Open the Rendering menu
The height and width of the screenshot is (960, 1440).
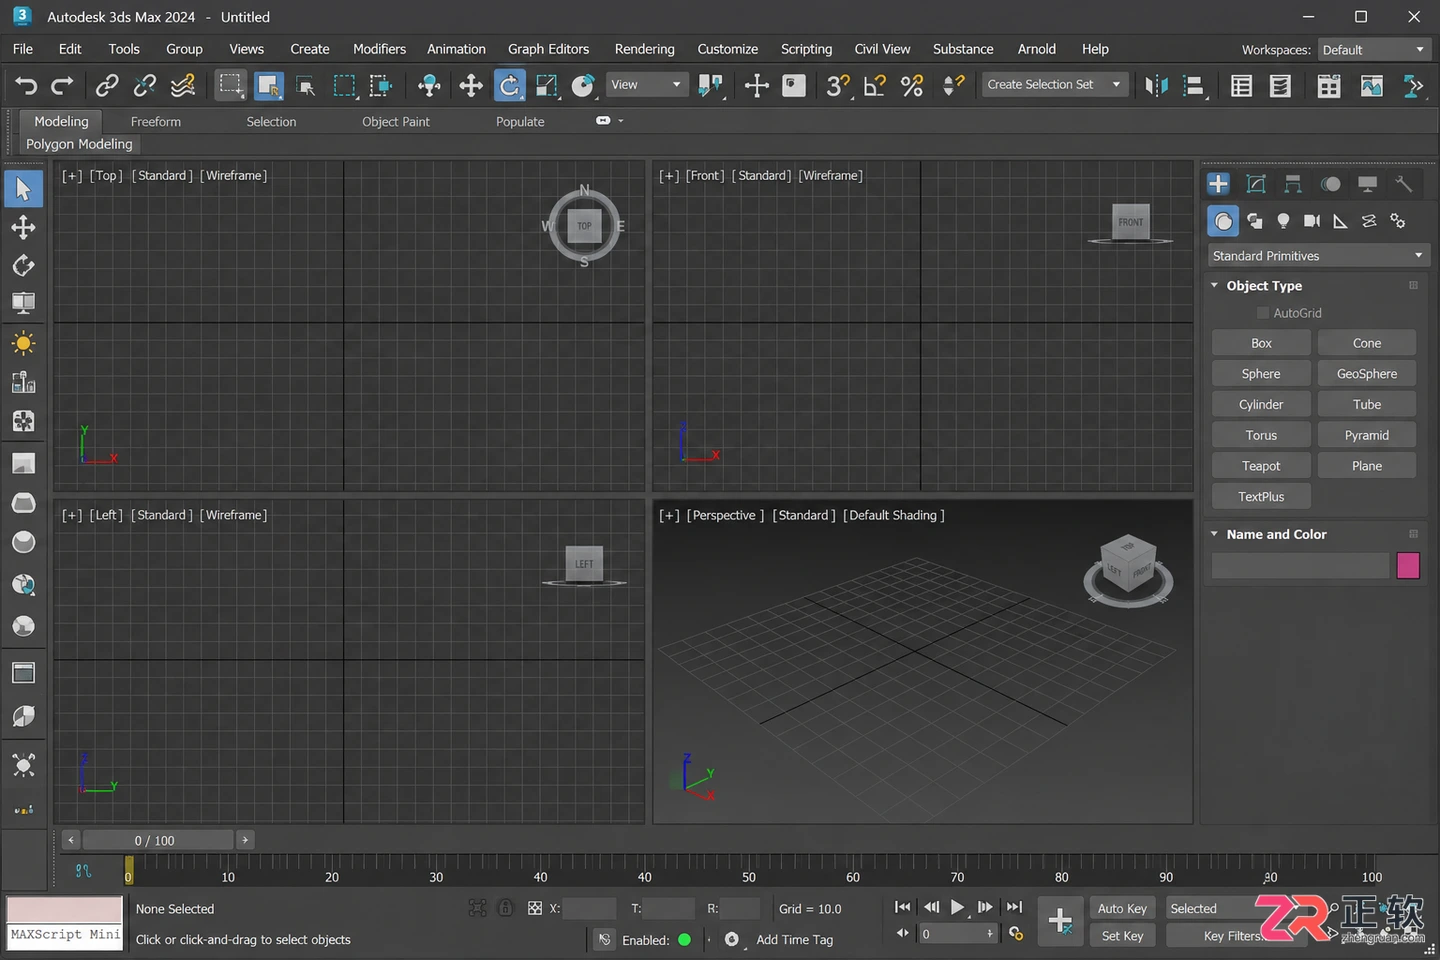644,49
